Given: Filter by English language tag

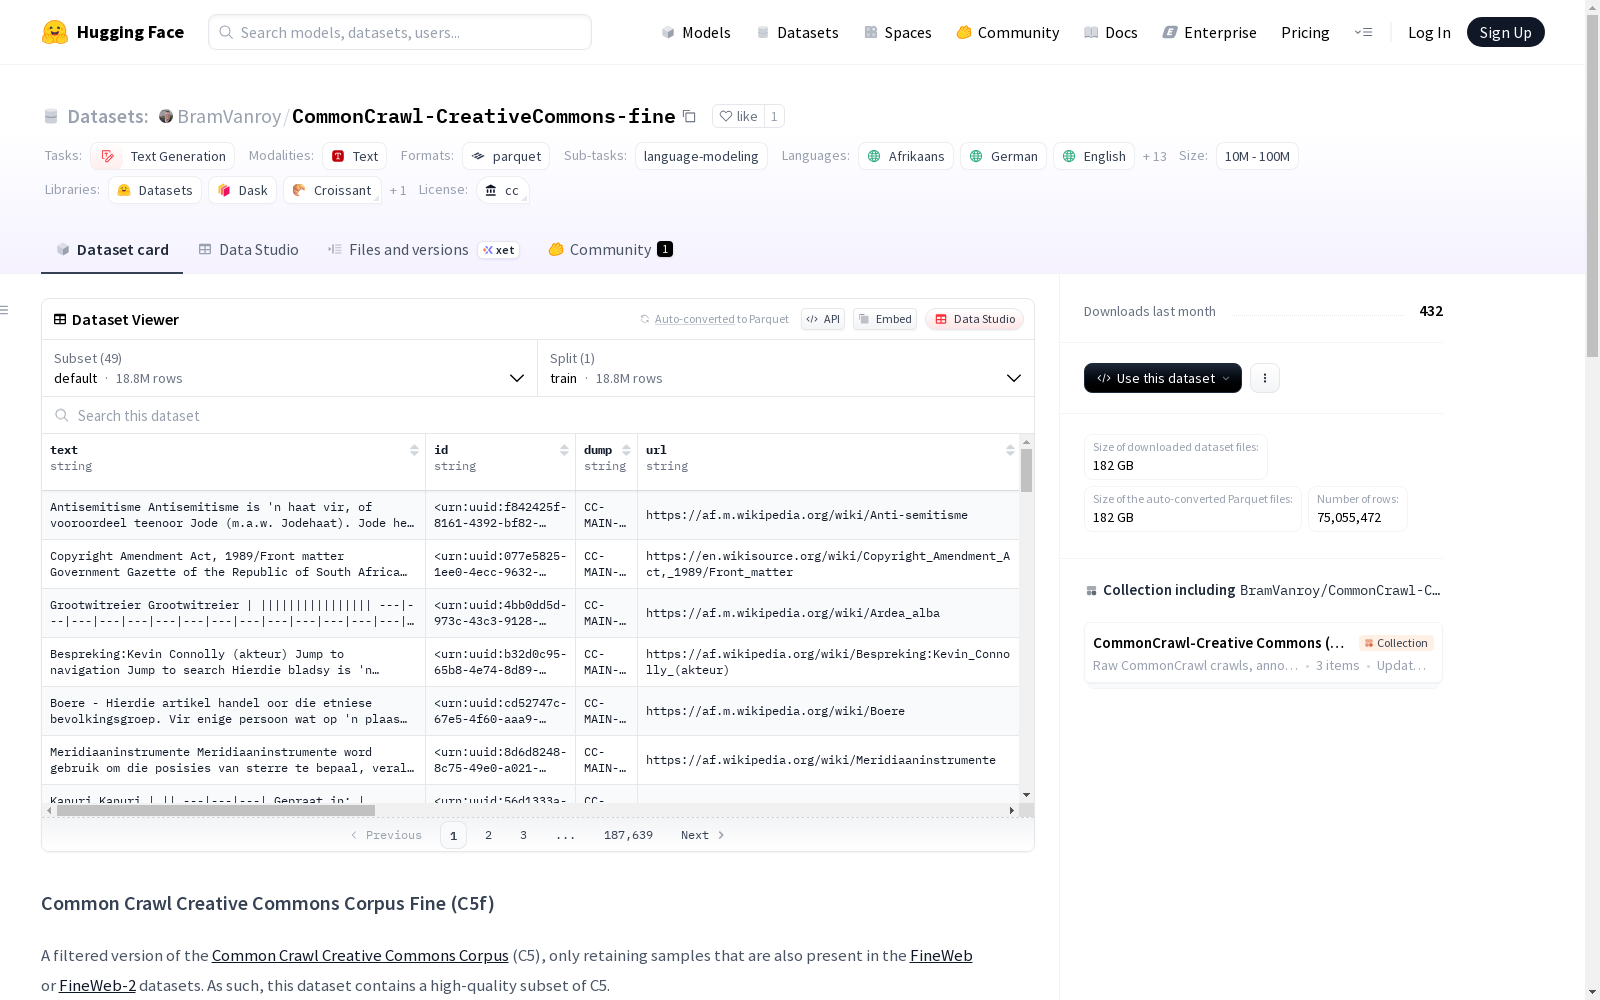Looking at the screenshot, I should pos(1094,156).
